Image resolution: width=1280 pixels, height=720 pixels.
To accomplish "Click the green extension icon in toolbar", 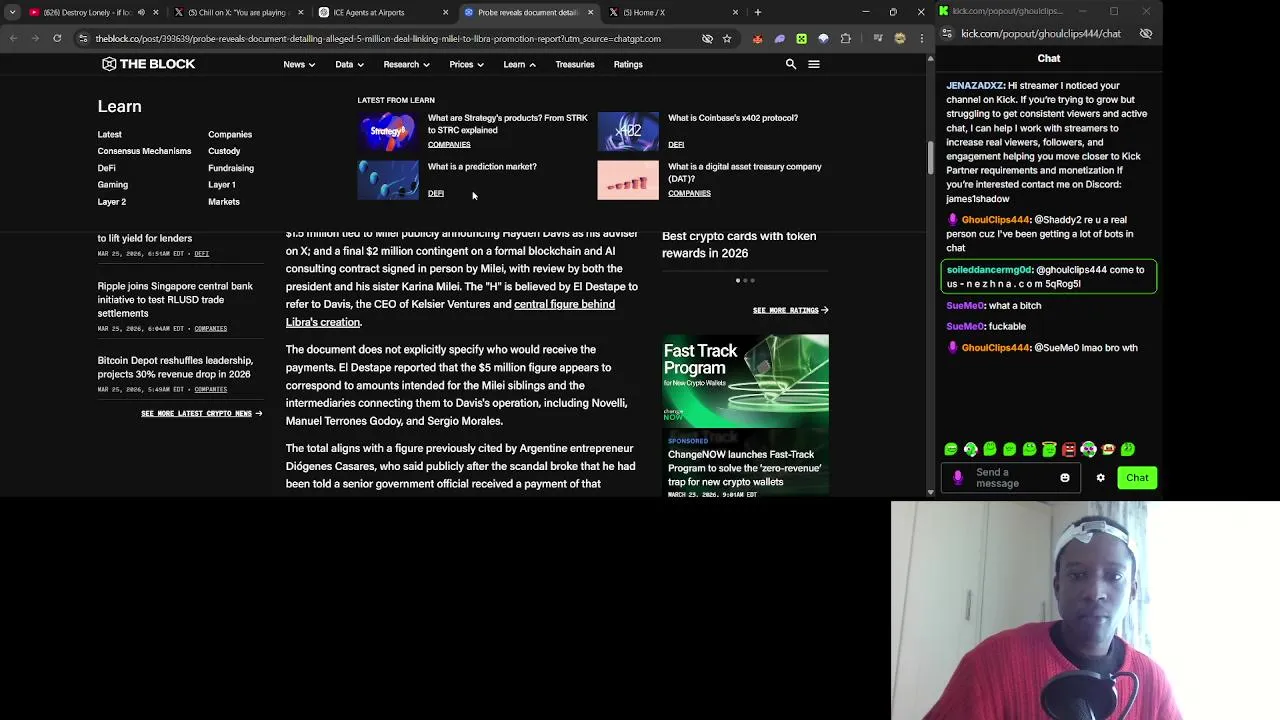I will (x=801, y=38).
